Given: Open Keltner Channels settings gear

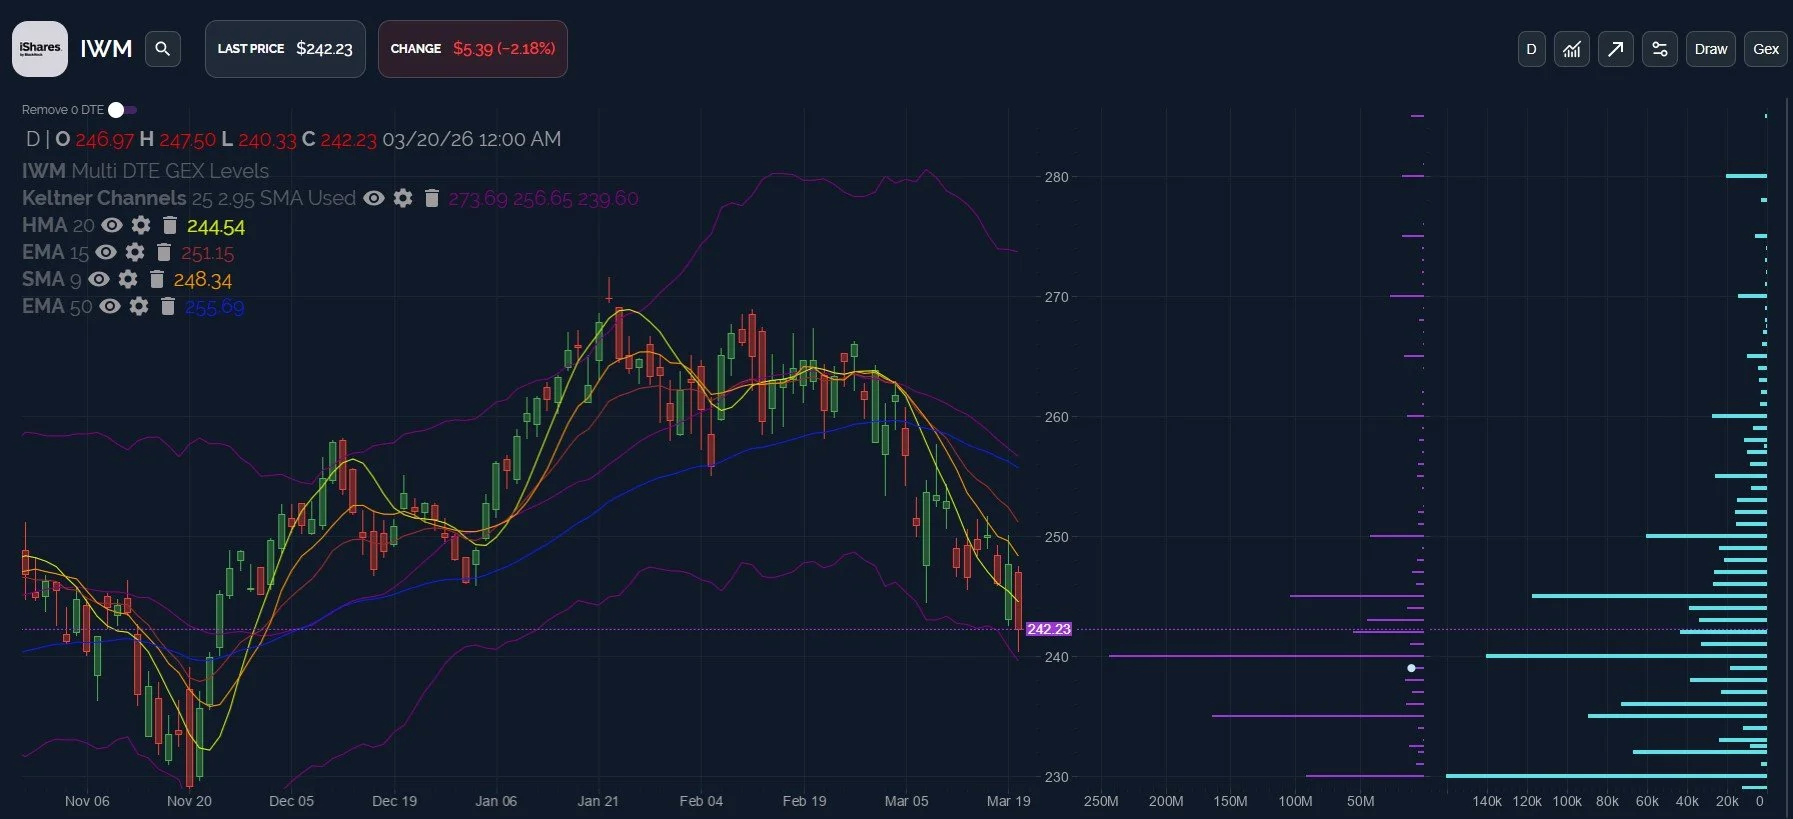Looking at the screenshot, I should (x=403, y=198).
